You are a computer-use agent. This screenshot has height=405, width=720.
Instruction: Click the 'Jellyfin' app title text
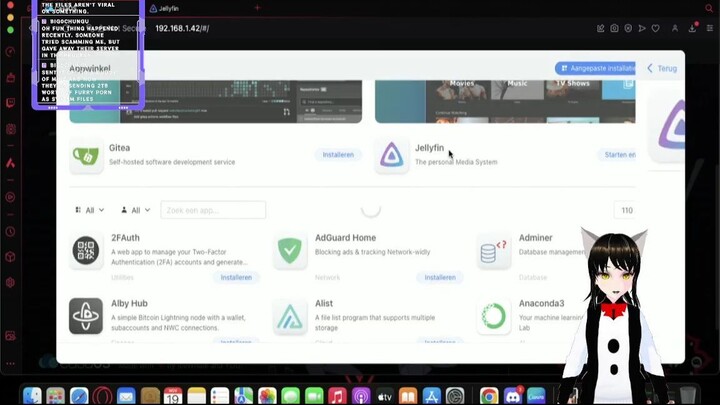click(429, 148)
